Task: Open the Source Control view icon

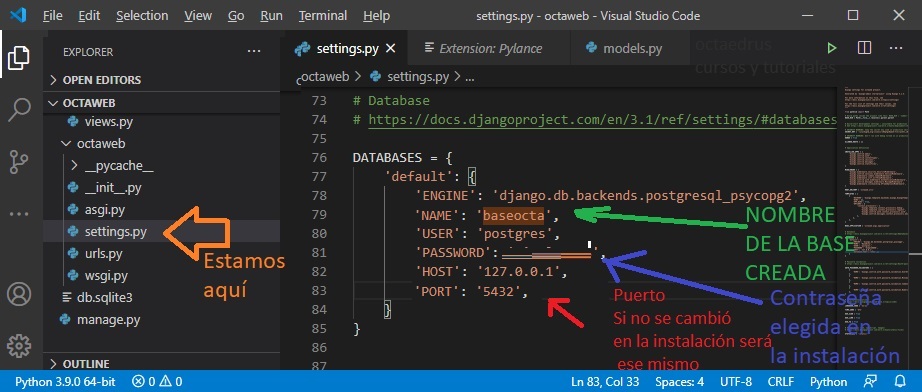Action: (19, 162)
